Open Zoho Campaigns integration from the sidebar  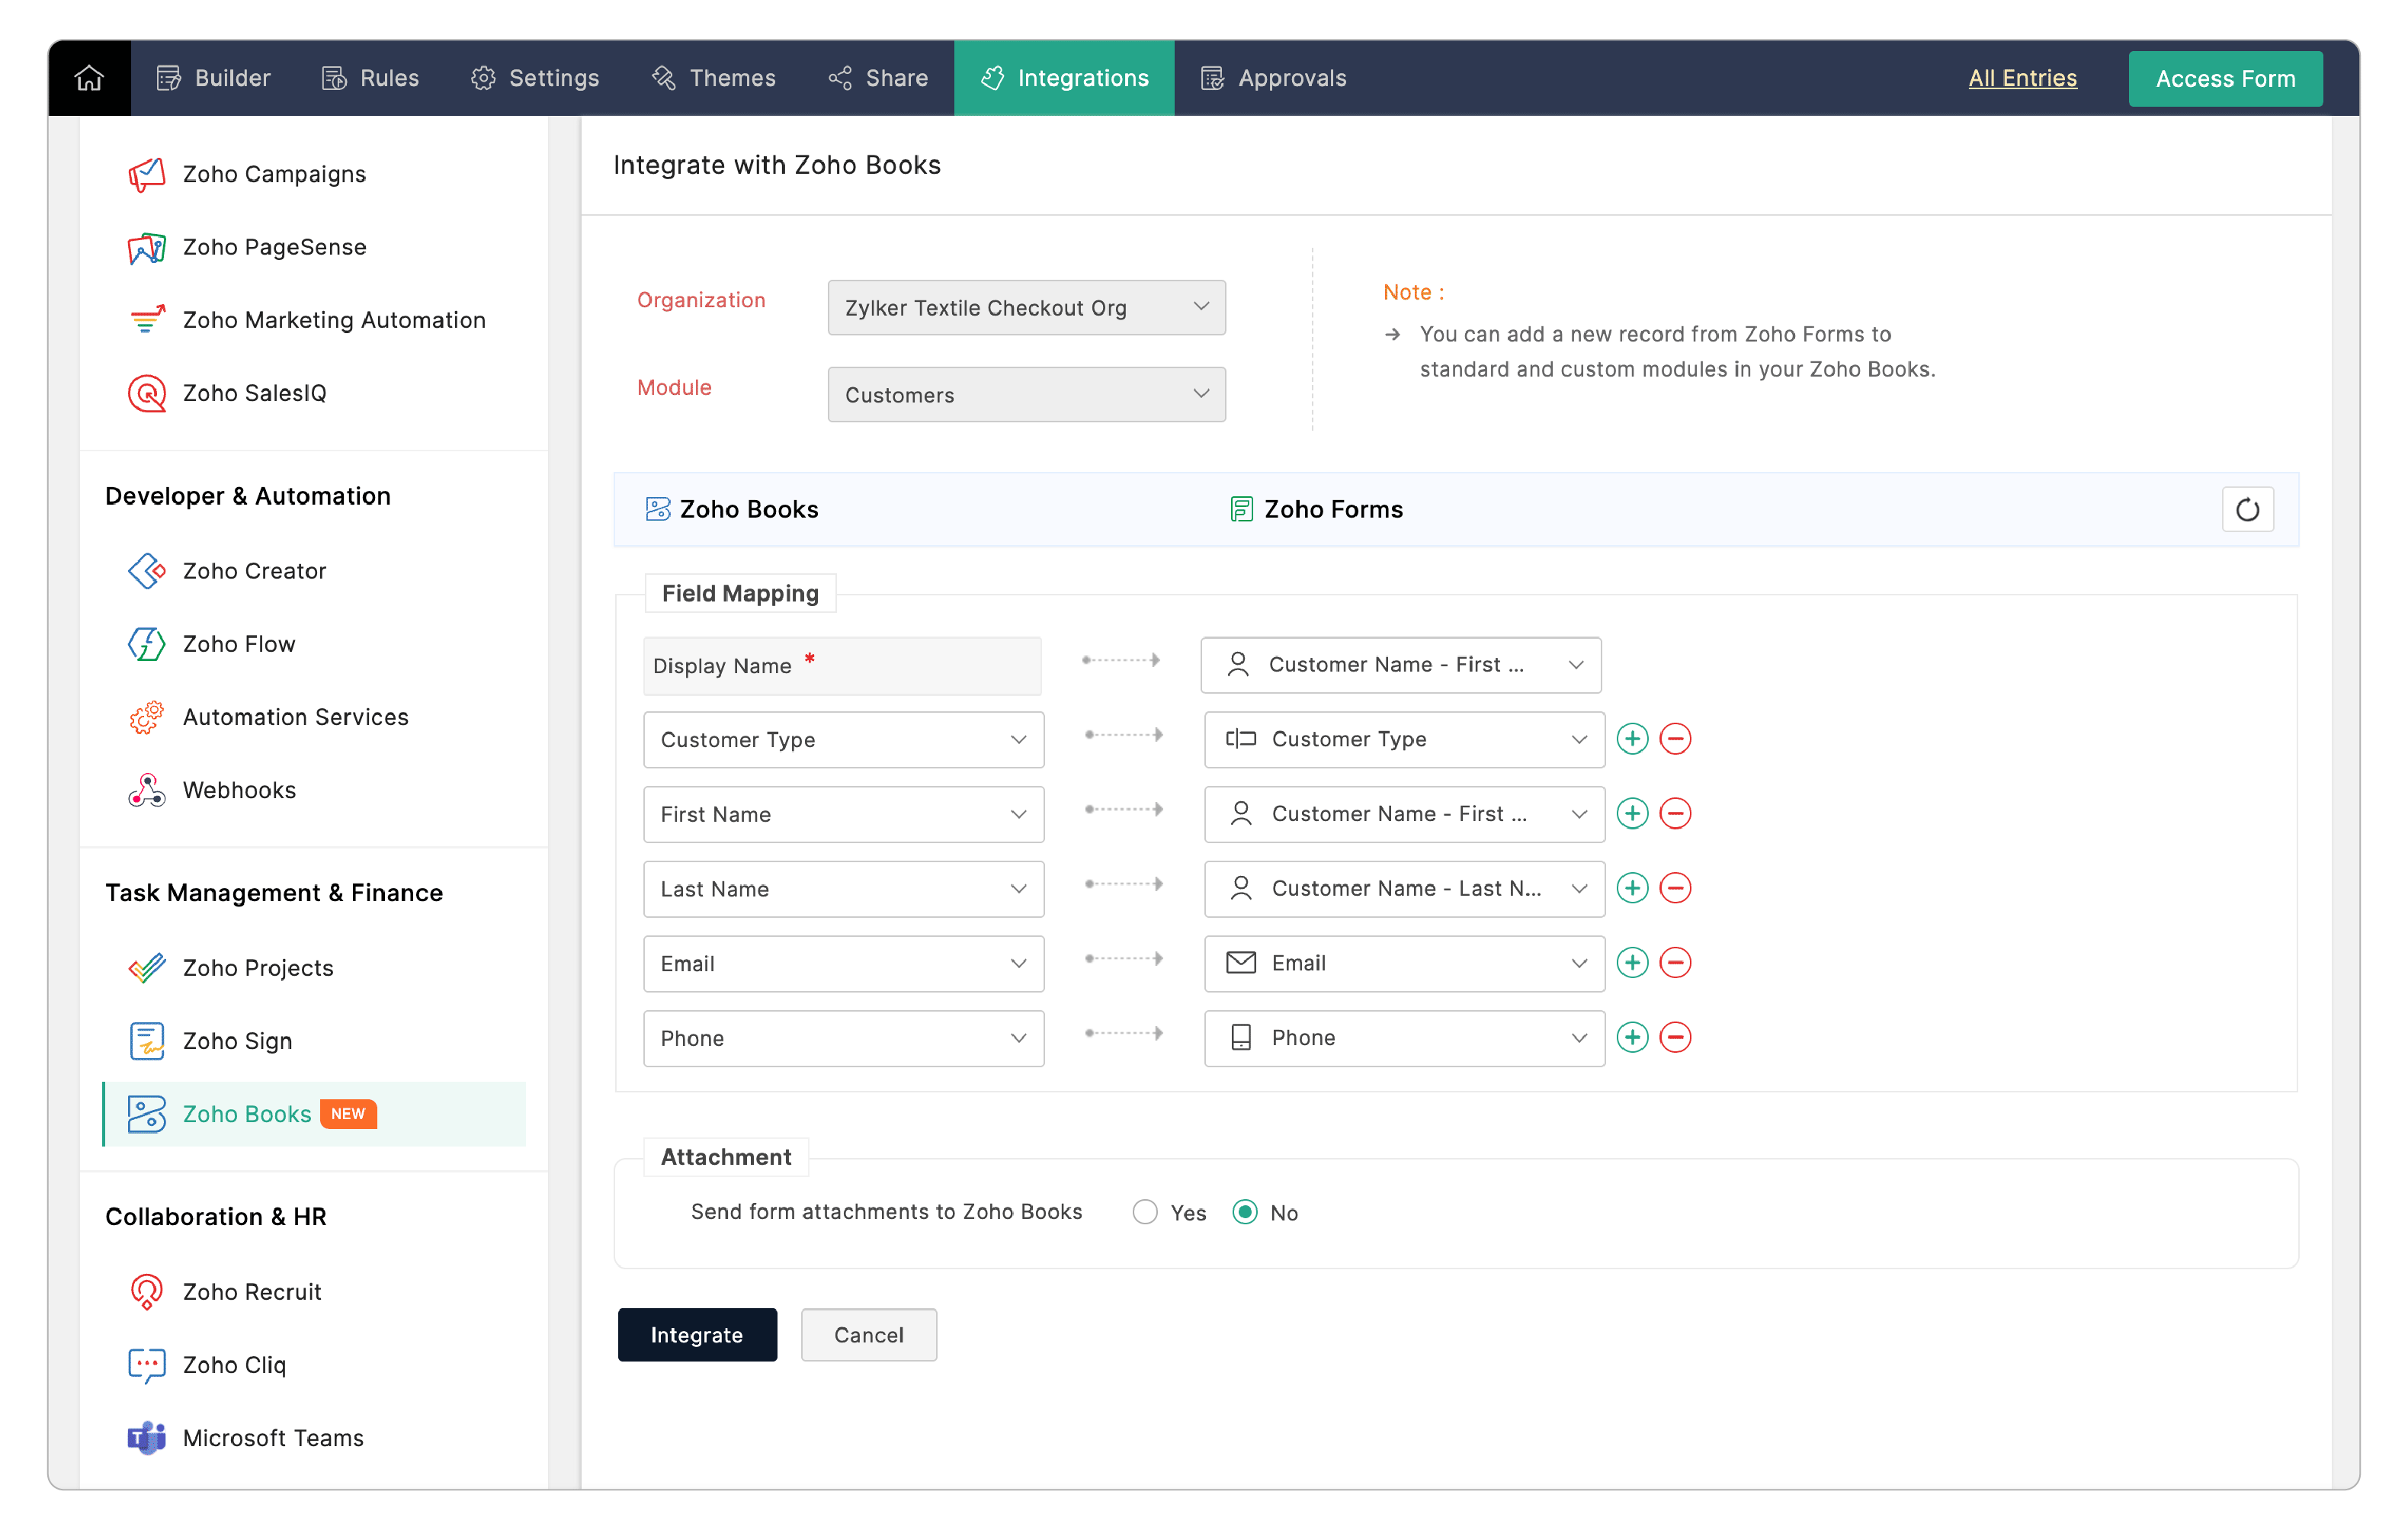(x=274, y=174)
